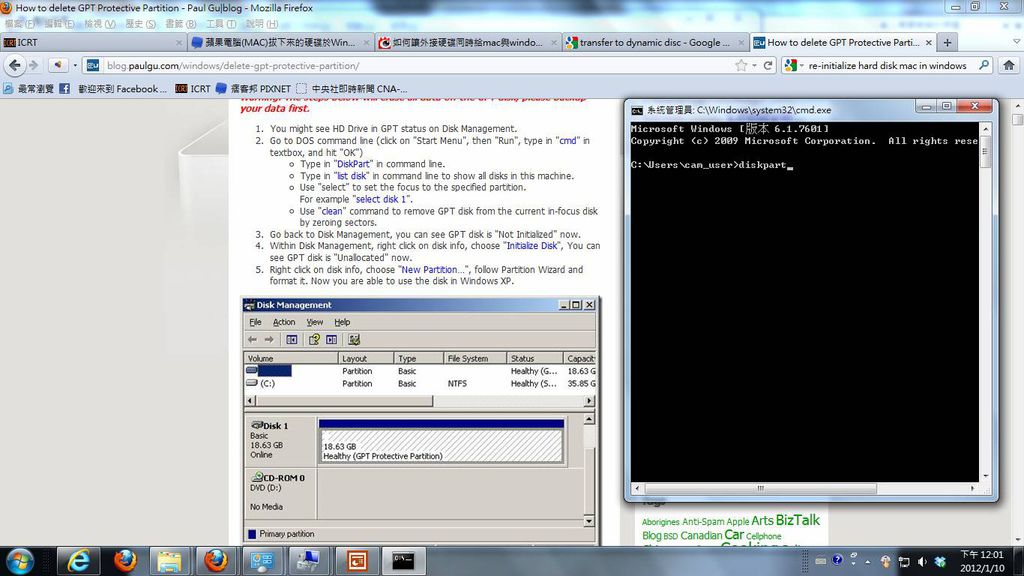Switch to transfer to dynamic disc Google tab
The image size is (1024, 576).
(655, 42)
